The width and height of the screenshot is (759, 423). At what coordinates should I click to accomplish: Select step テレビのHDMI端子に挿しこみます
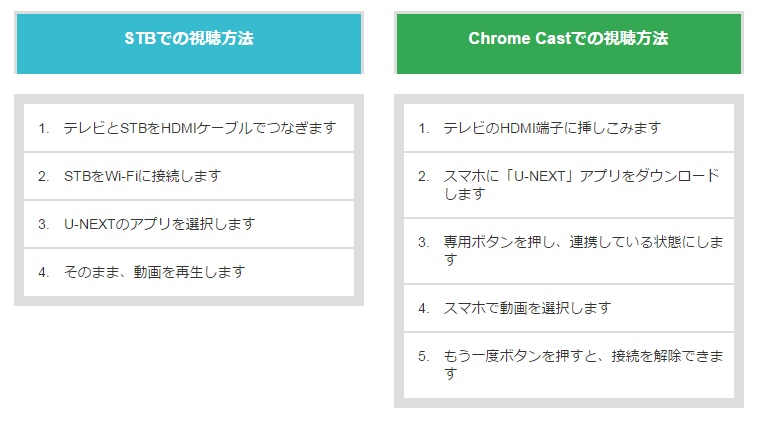click(569, 128)
